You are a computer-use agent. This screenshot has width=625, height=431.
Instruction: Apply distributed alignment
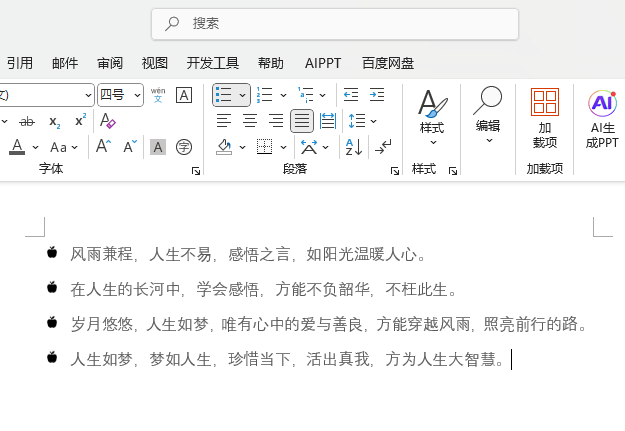click(328, 121)
